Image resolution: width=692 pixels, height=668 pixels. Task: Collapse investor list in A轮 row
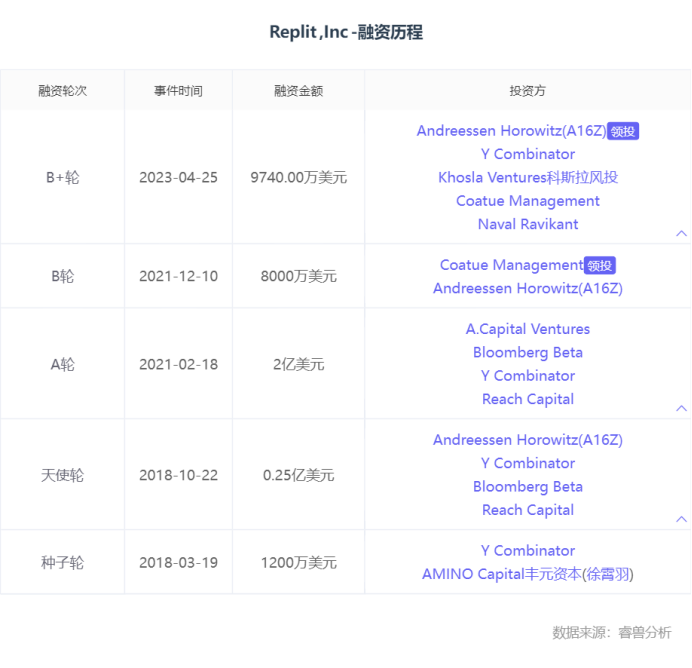click(x=681, y=408)
